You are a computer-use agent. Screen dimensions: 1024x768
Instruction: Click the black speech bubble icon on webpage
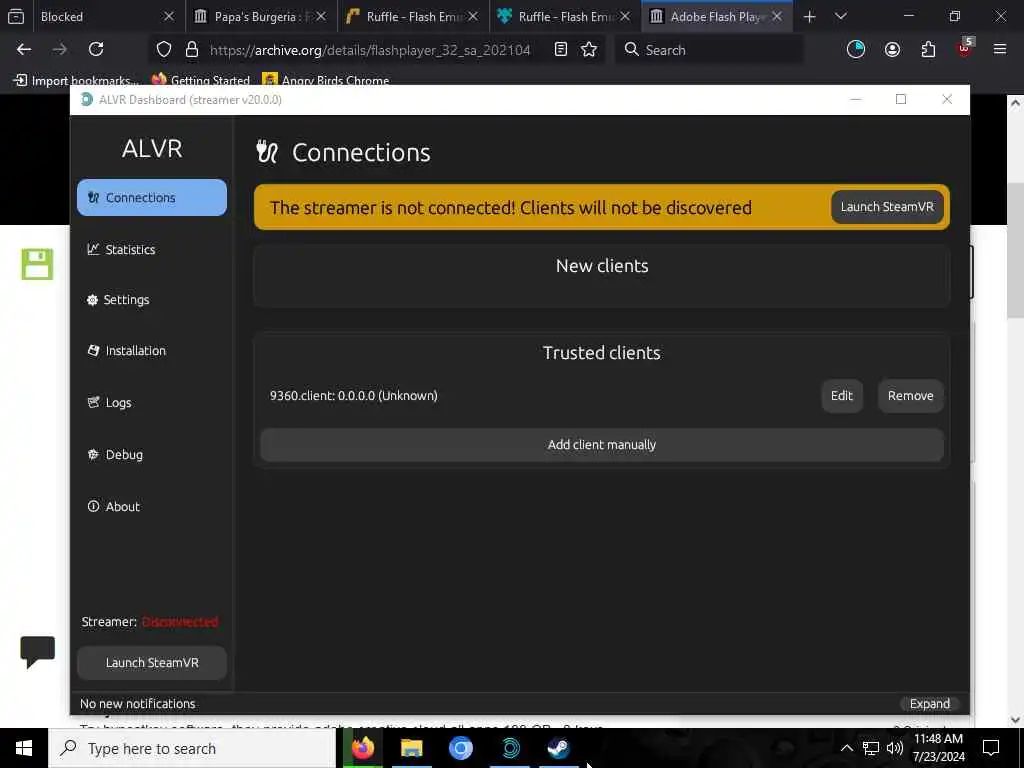click(x=37, y=652)
